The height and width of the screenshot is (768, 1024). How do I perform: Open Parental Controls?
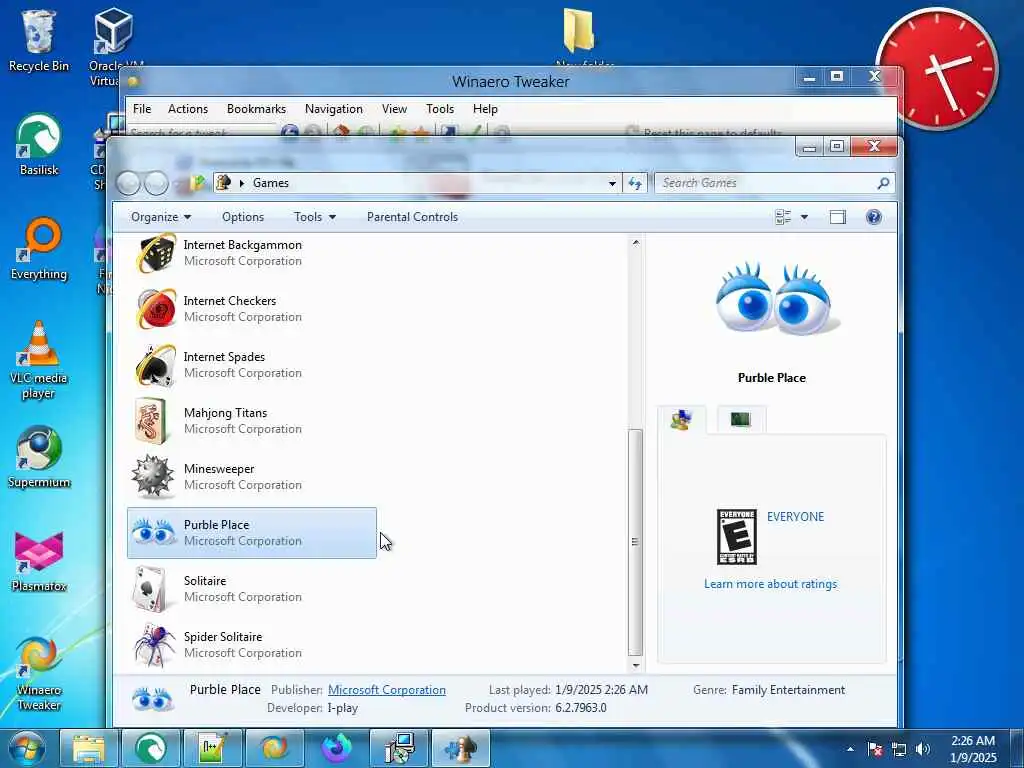tap(412, 217)
